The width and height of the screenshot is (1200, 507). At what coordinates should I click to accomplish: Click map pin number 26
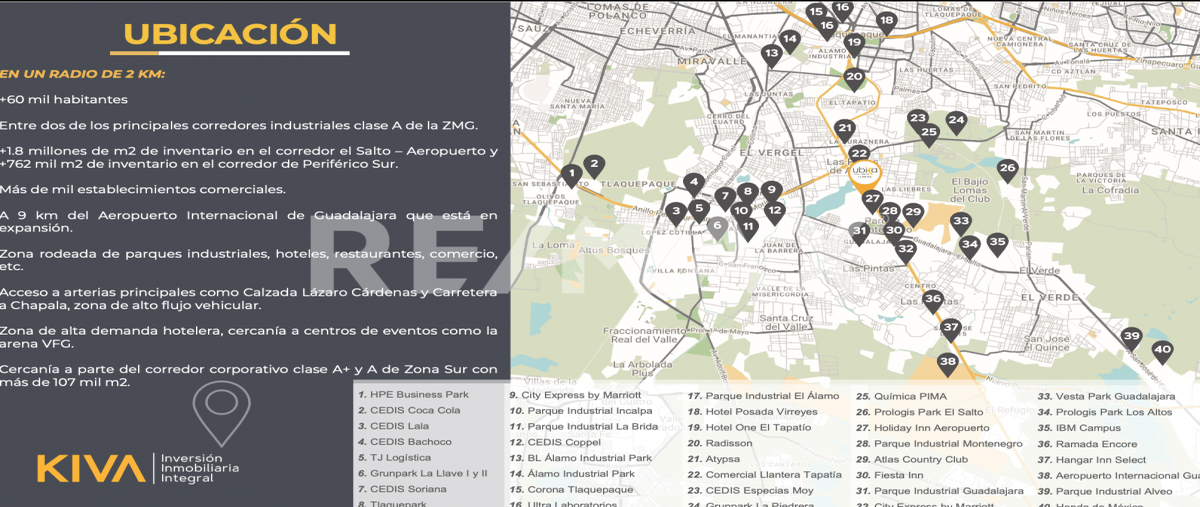pyautogui.click(x=1007, y=171)
